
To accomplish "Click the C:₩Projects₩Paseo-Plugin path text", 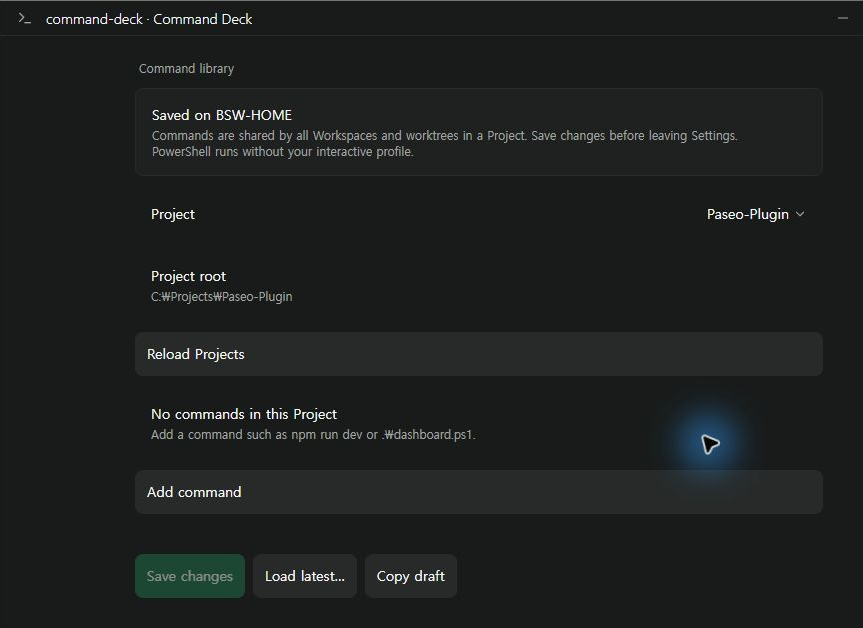I will [222, 297].
